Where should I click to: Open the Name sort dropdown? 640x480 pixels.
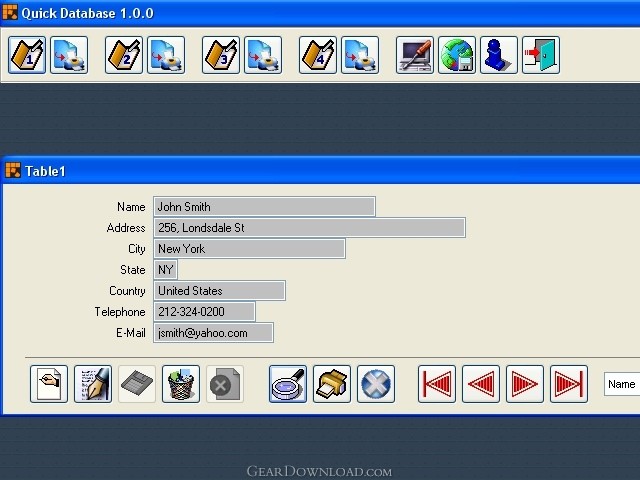tap(622, 384)
